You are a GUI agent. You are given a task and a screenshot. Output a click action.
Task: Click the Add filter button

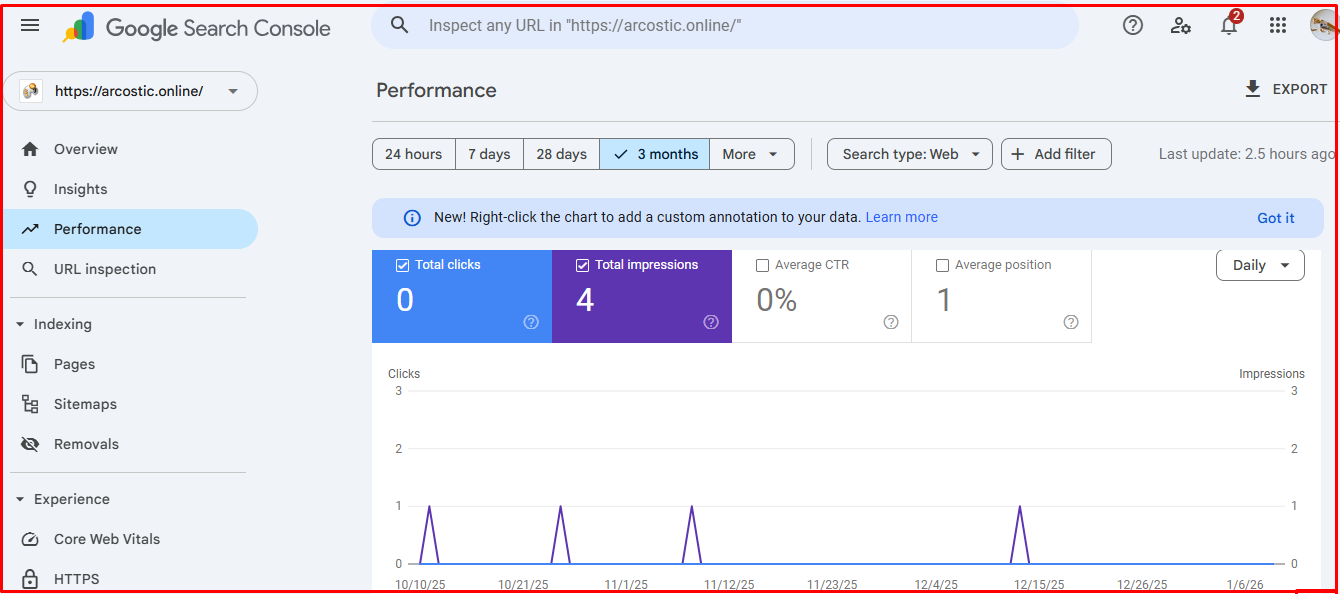coord(1055,154)
